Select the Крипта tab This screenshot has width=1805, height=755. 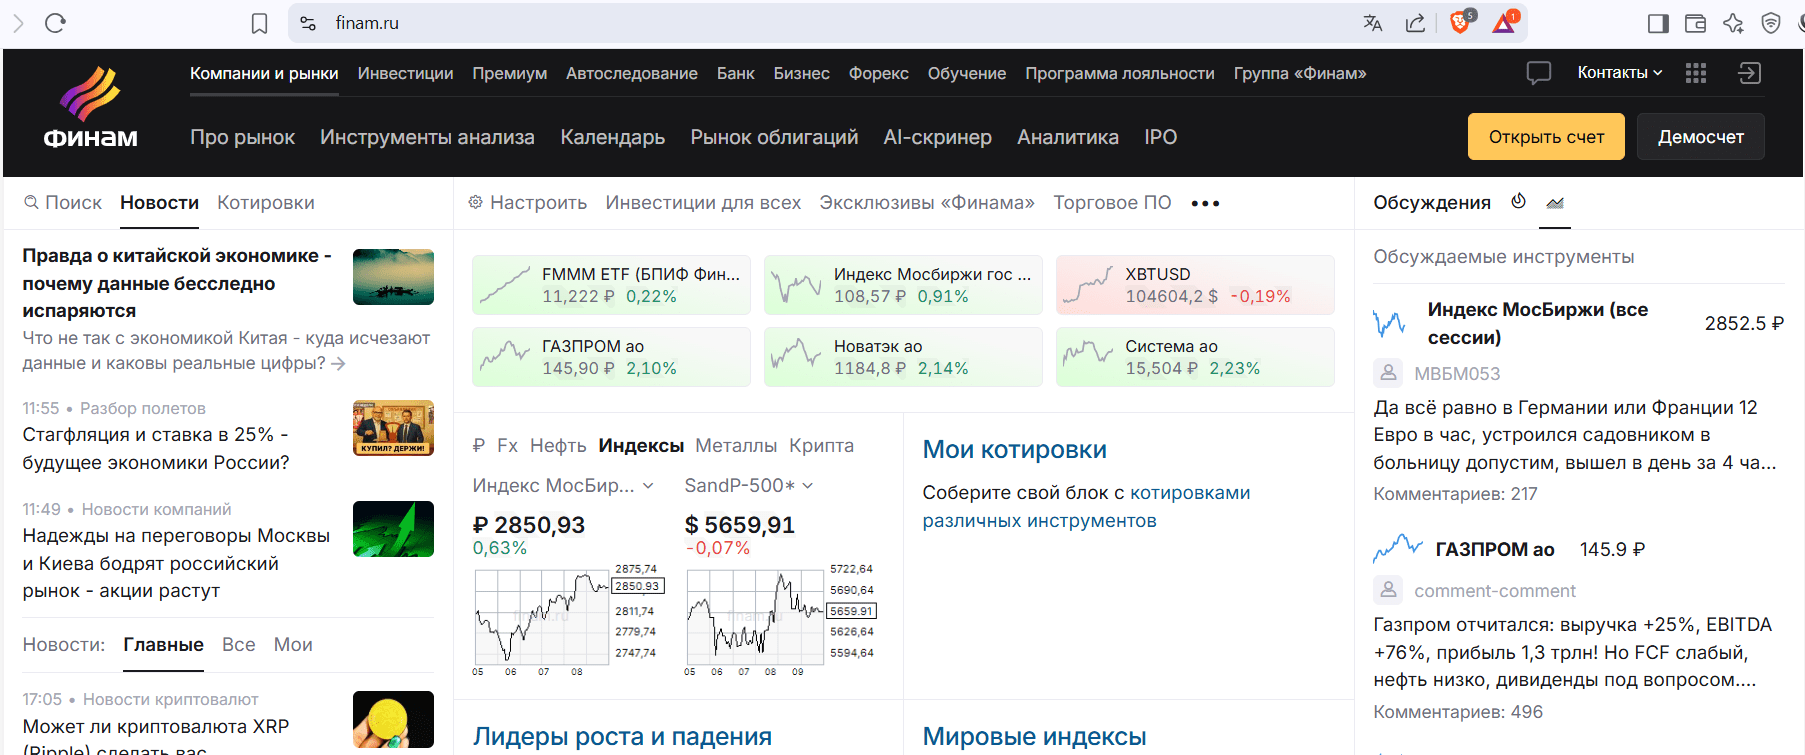(821, 446)
